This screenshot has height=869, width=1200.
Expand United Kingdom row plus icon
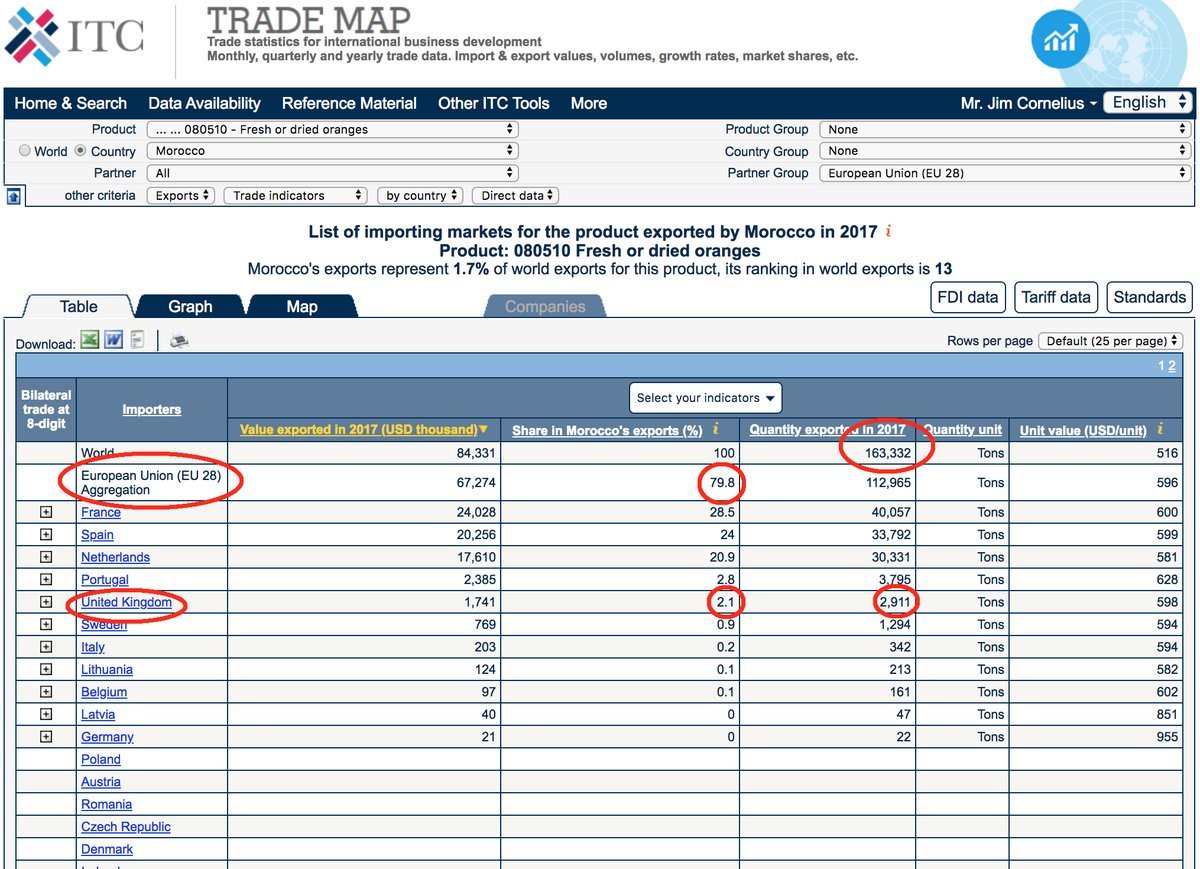[x=46, y=602]
